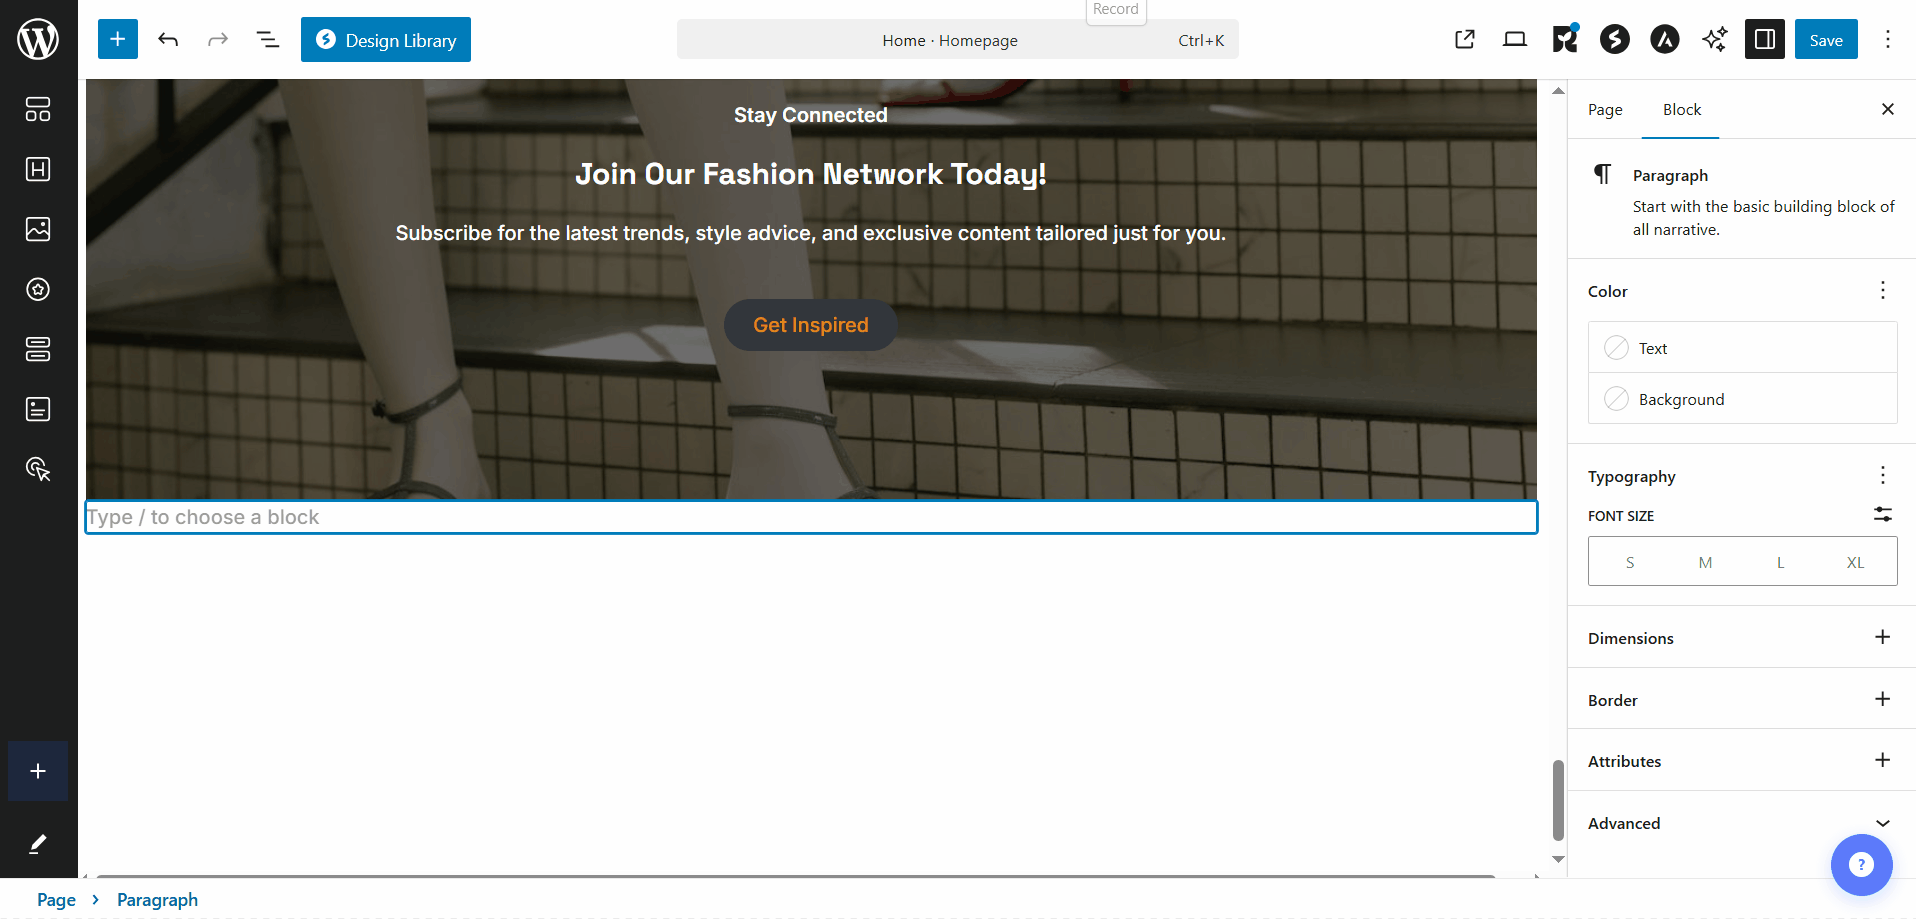
Task: Open Typography options menu
Action: (1882, 476)
